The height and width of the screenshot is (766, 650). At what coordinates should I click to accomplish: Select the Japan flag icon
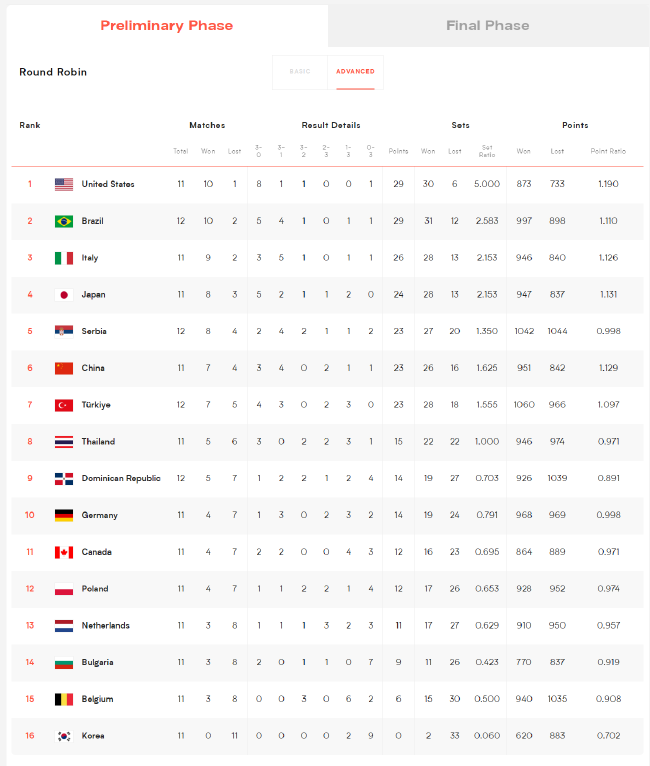tap(64, 295)
